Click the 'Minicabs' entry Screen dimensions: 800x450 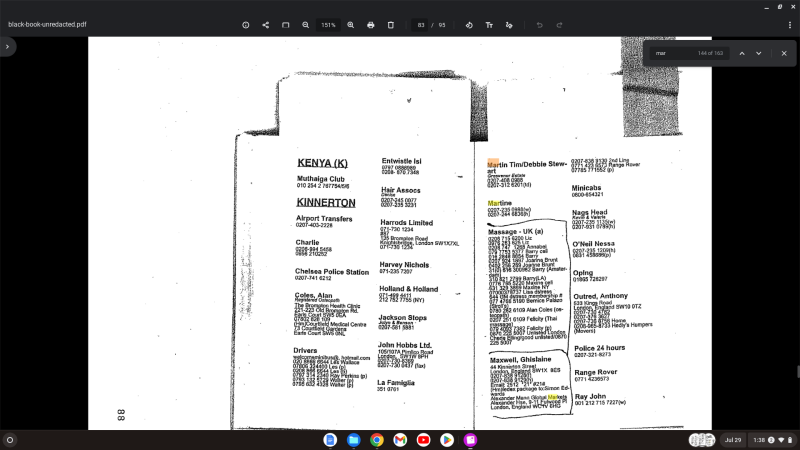586,188
